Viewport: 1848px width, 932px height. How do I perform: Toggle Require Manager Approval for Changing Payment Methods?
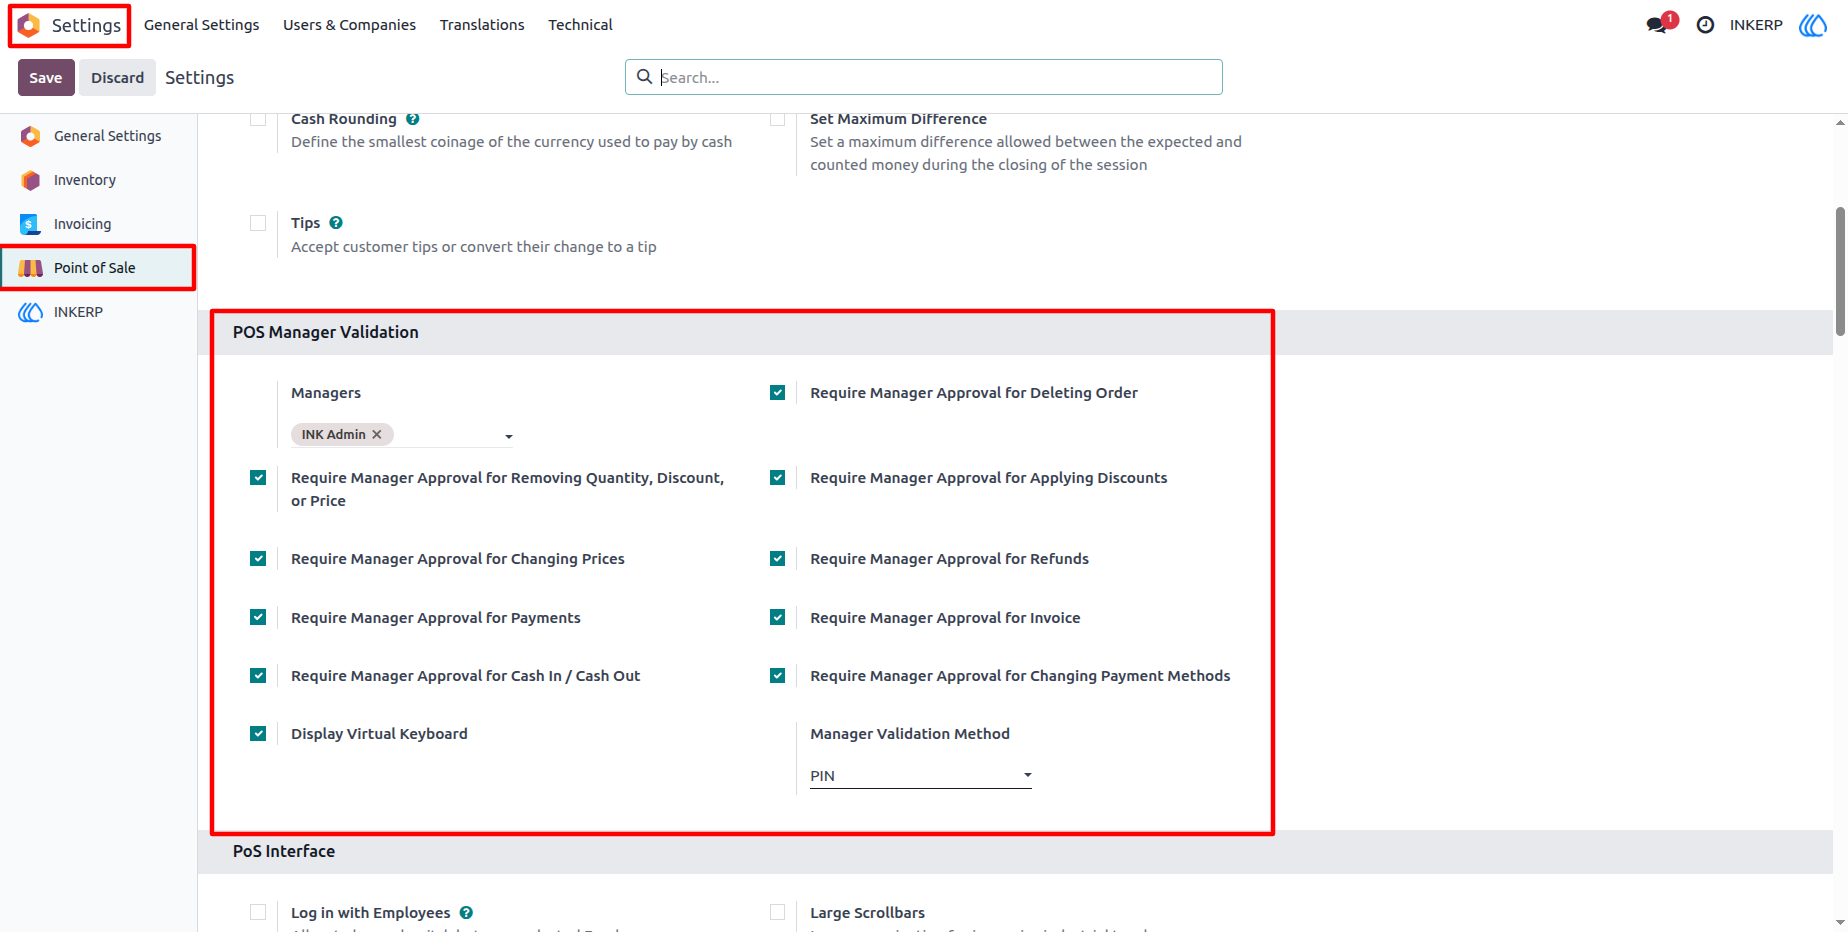777,676
